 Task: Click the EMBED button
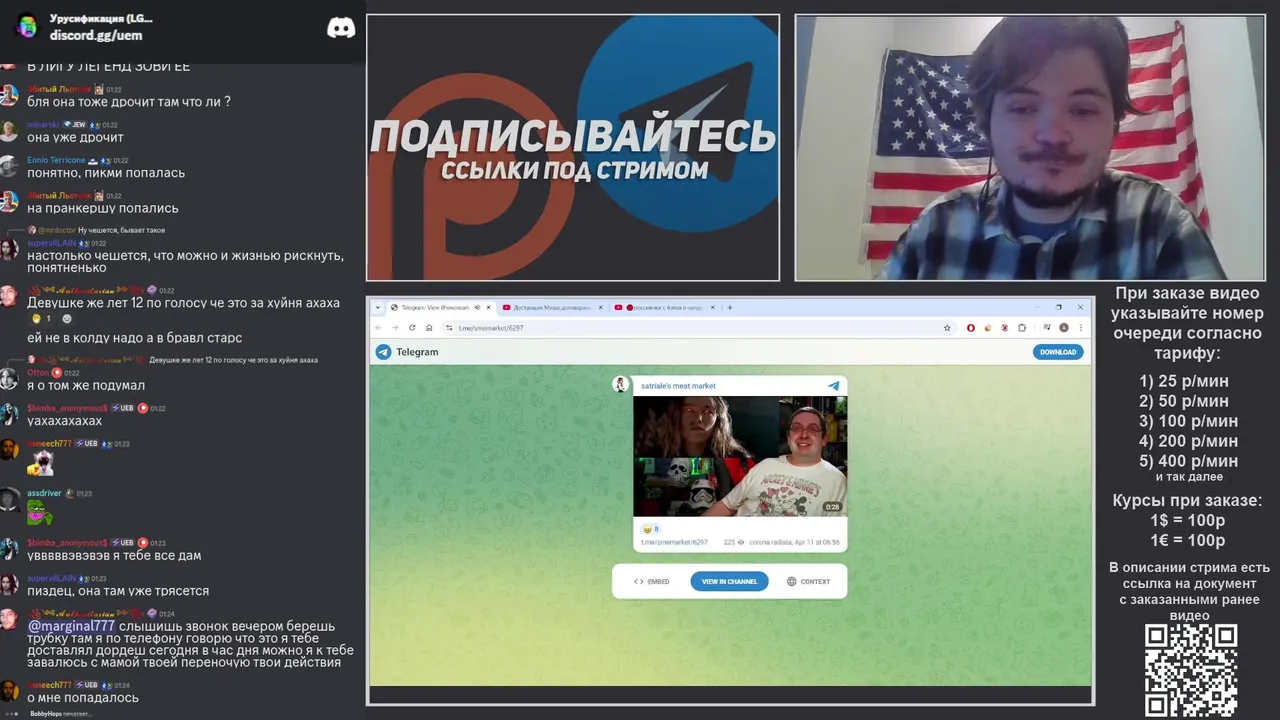pos(652,581)
